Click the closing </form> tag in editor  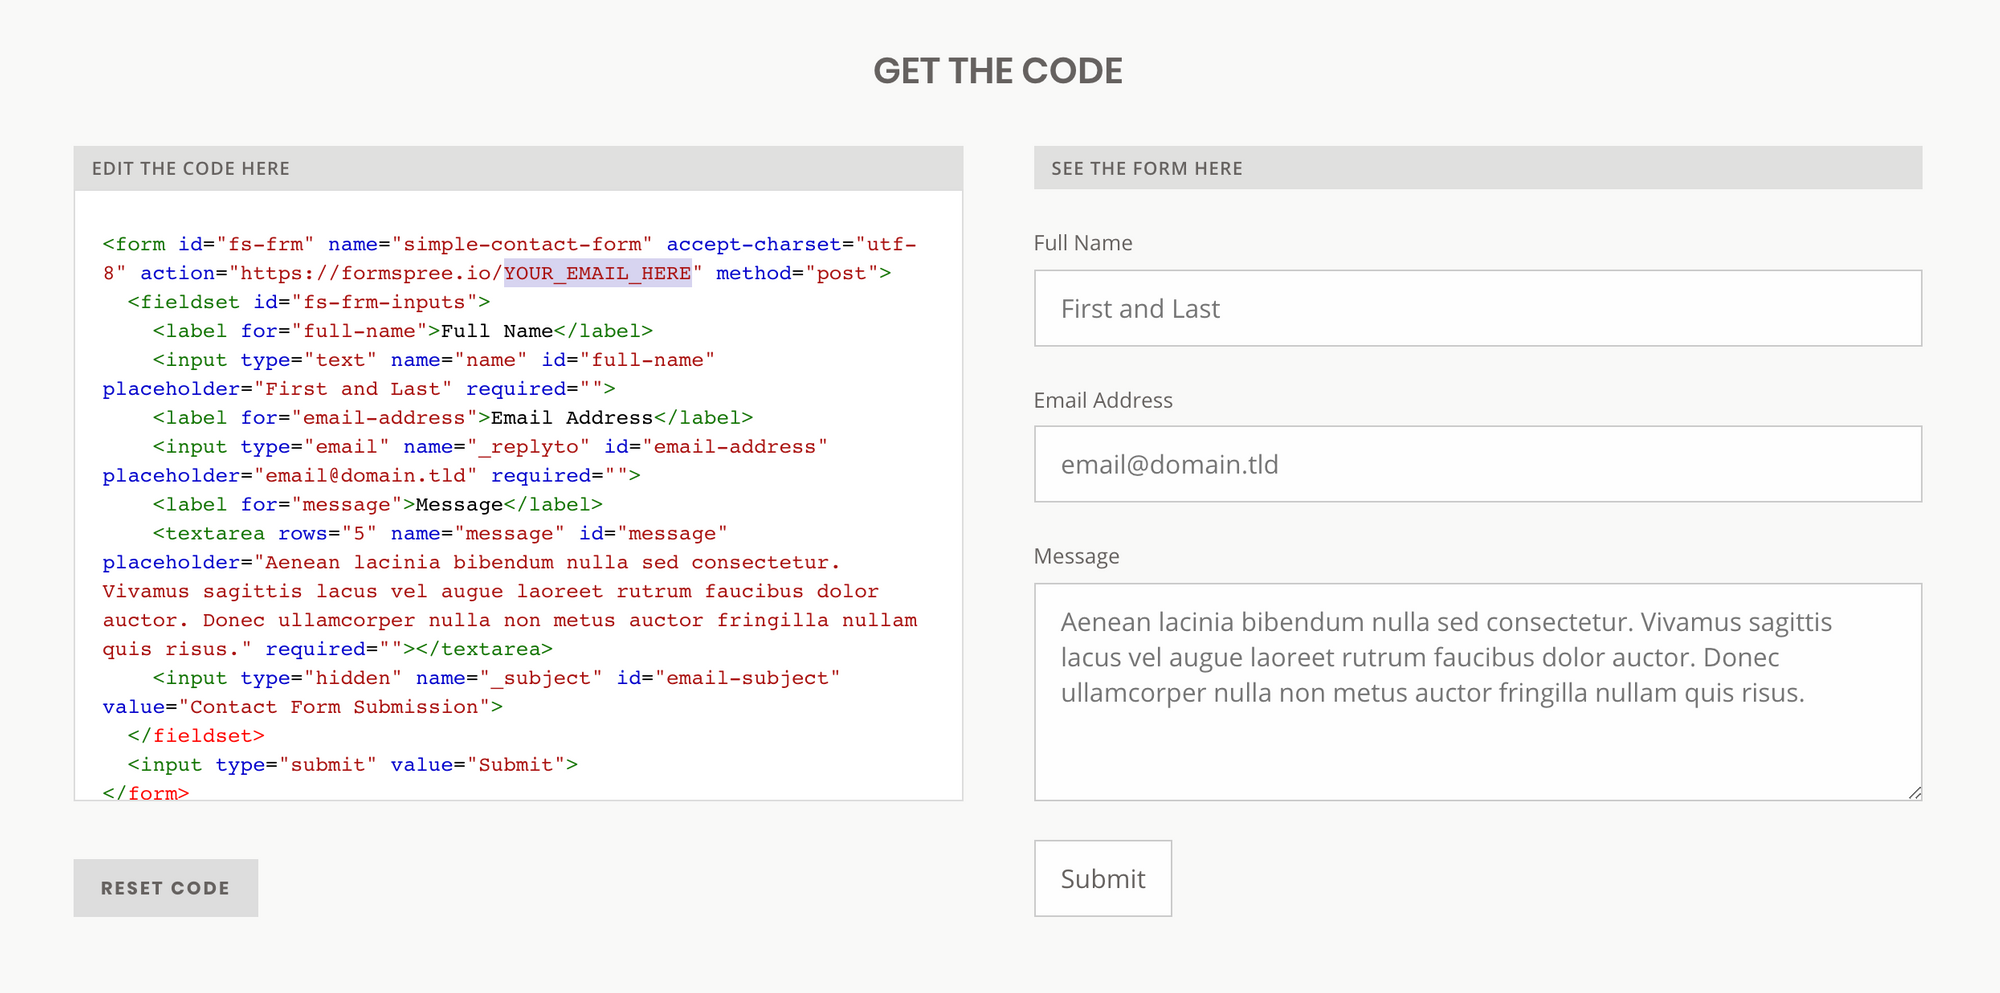146,792
